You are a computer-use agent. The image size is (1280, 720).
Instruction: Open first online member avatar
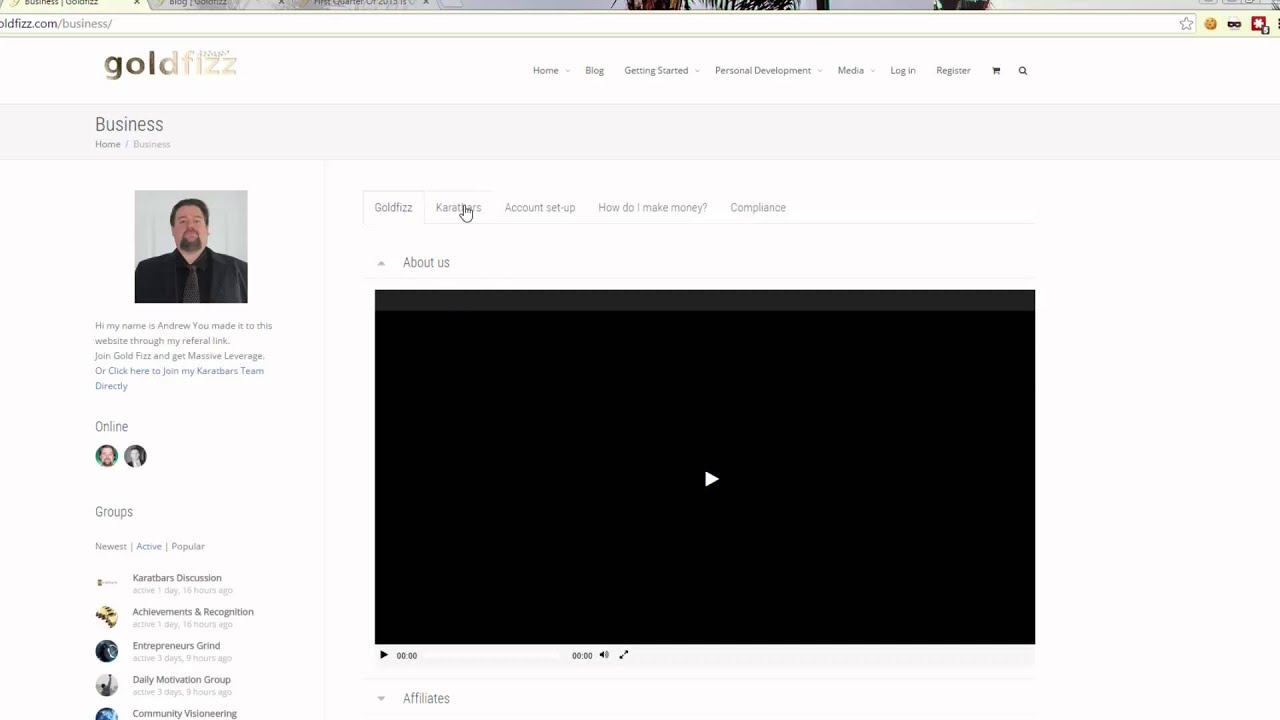point(107,456)
